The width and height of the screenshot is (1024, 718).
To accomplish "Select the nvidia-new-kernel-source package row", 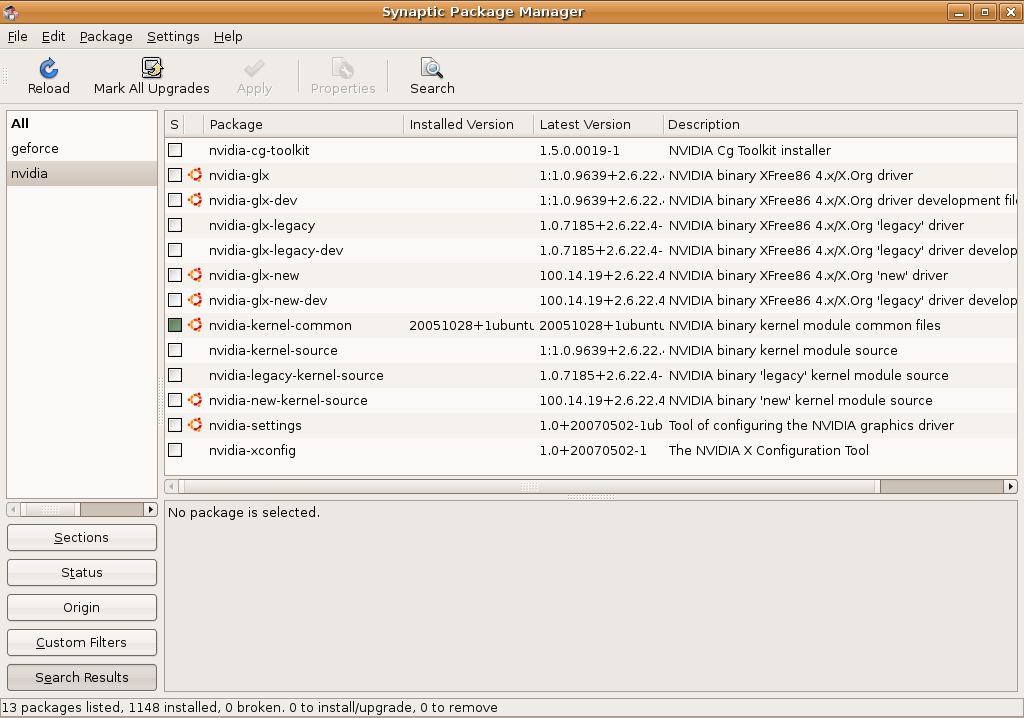I will click(x=591, y=400).
